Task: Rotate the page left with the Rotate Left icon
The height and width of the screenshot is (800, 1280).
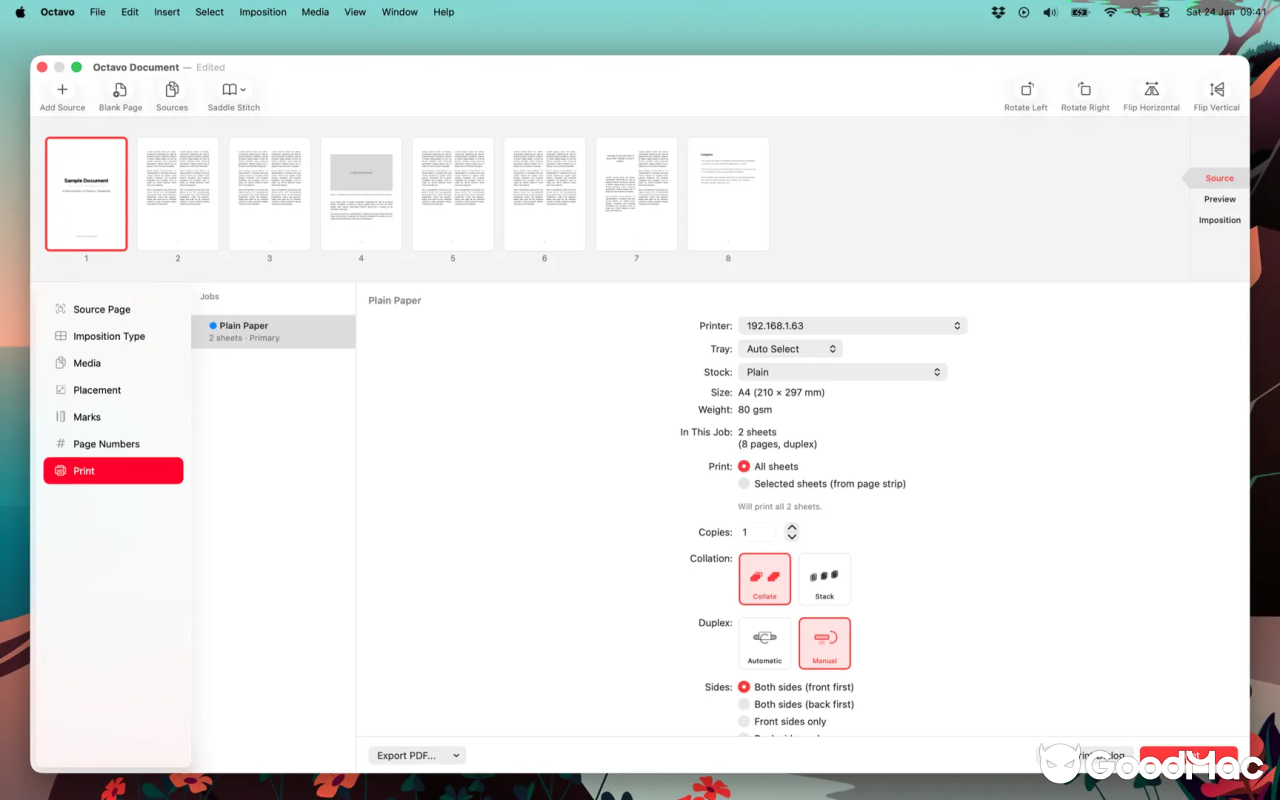Action: (1026, 95)
